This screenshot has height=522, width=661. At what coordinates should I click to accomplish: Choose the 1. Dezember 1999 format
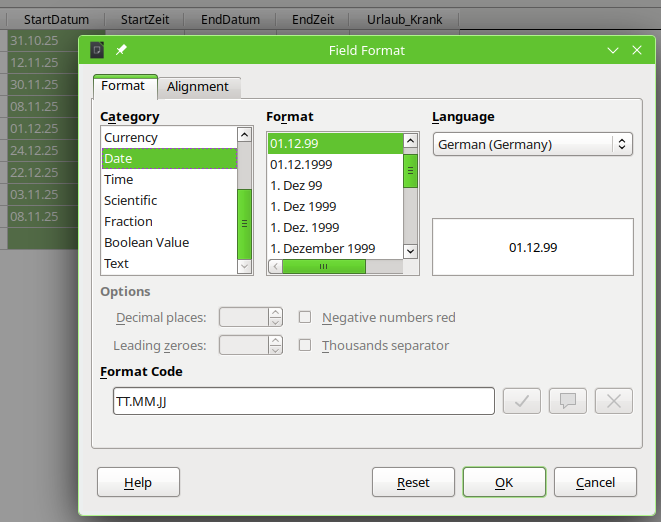(x=322, y=248)
